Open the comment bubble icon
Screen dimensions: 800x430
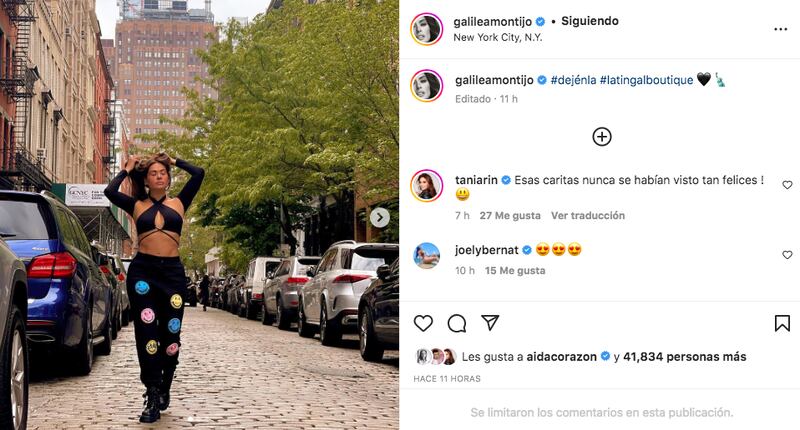point(457,323)
